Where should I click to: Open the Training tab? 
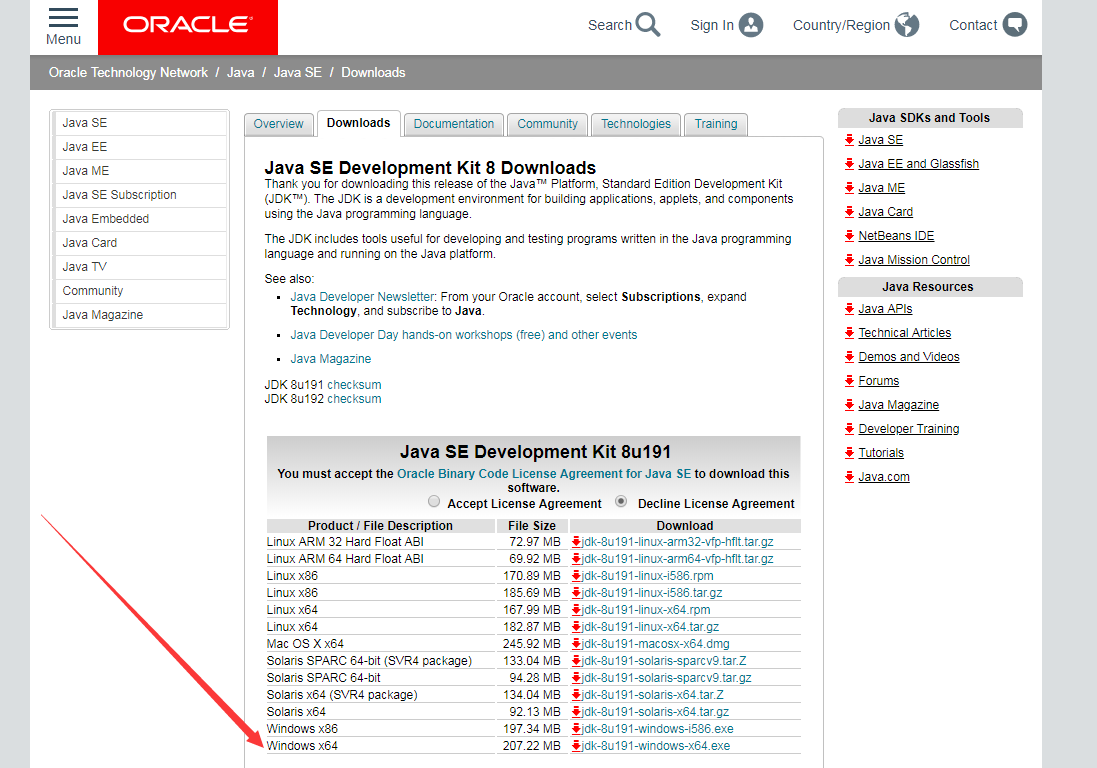click(716, 124)
